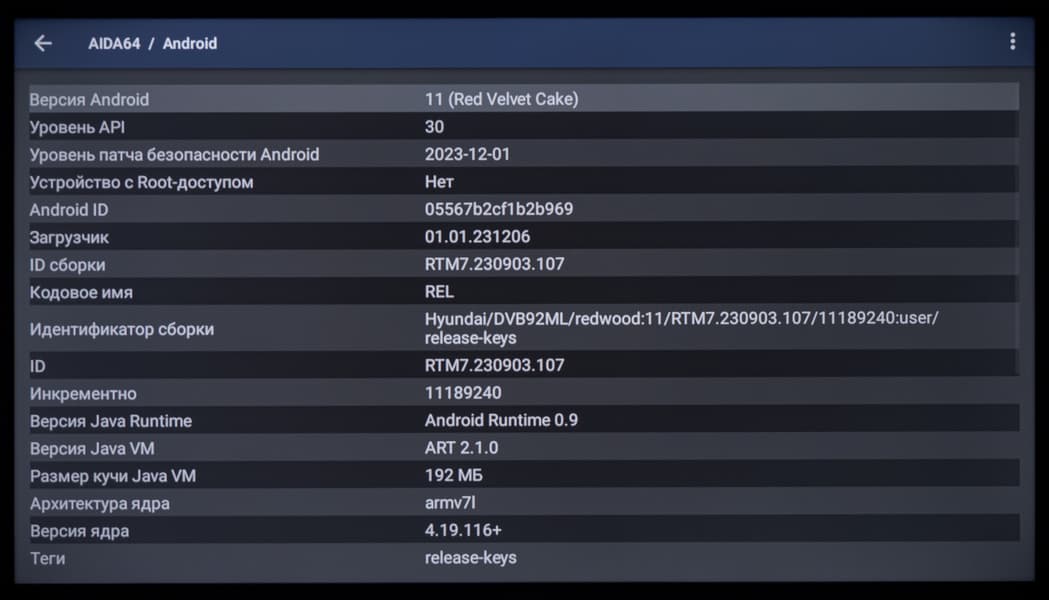Click the API level value 30
This screenshot has height=600, width=1049.
point(434,126)
